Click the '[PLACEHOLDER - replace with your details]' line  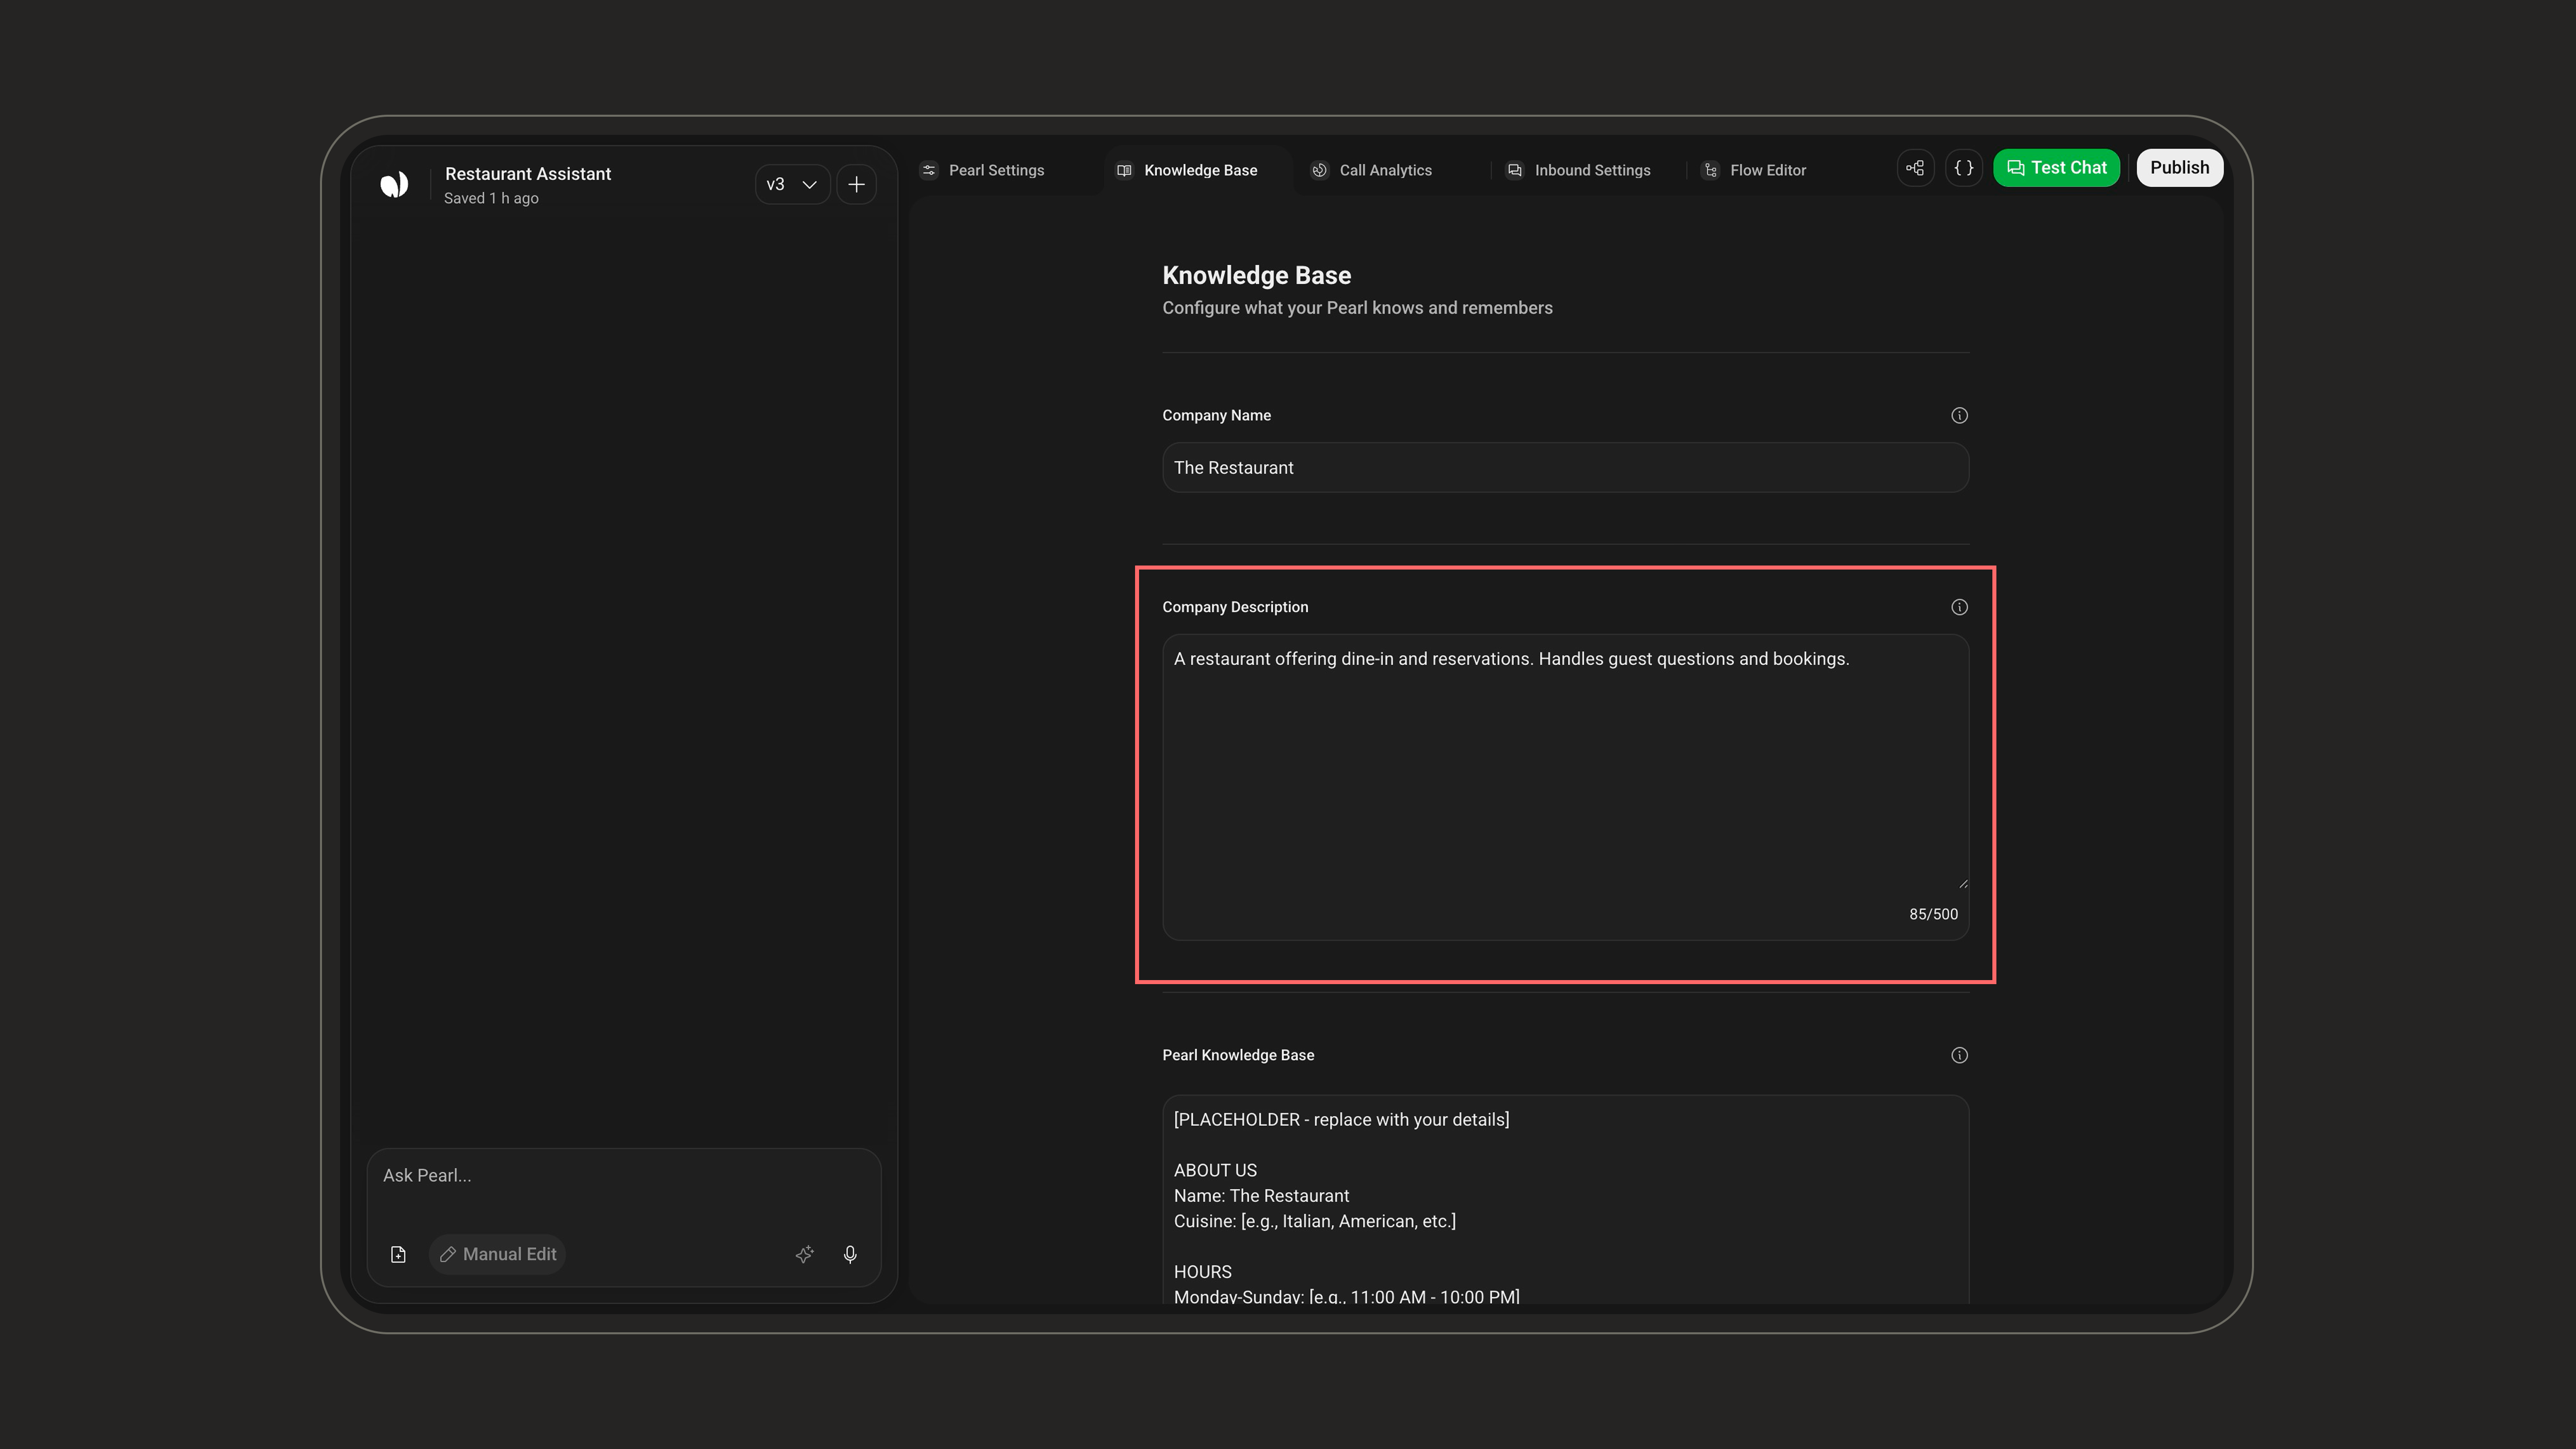point(1341,1120)
